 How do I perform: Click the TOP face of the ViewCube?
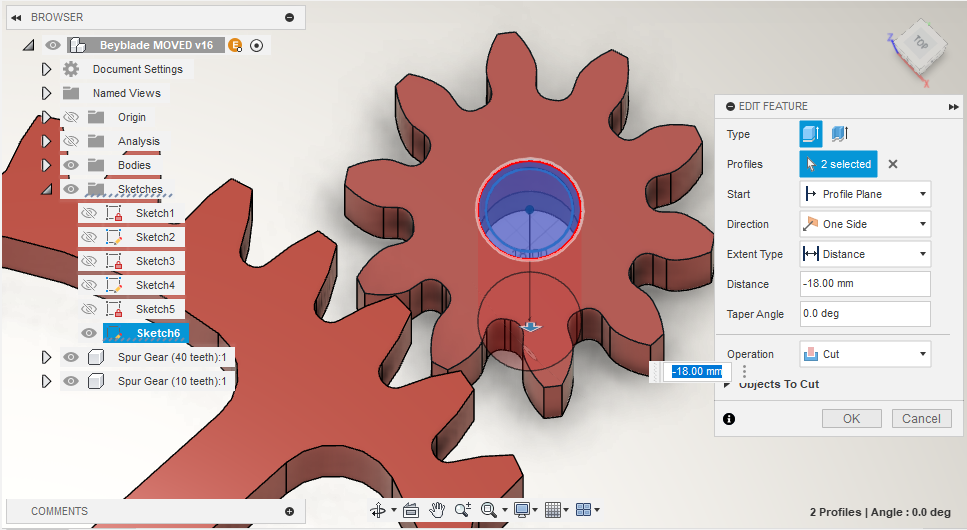(921, 42)
